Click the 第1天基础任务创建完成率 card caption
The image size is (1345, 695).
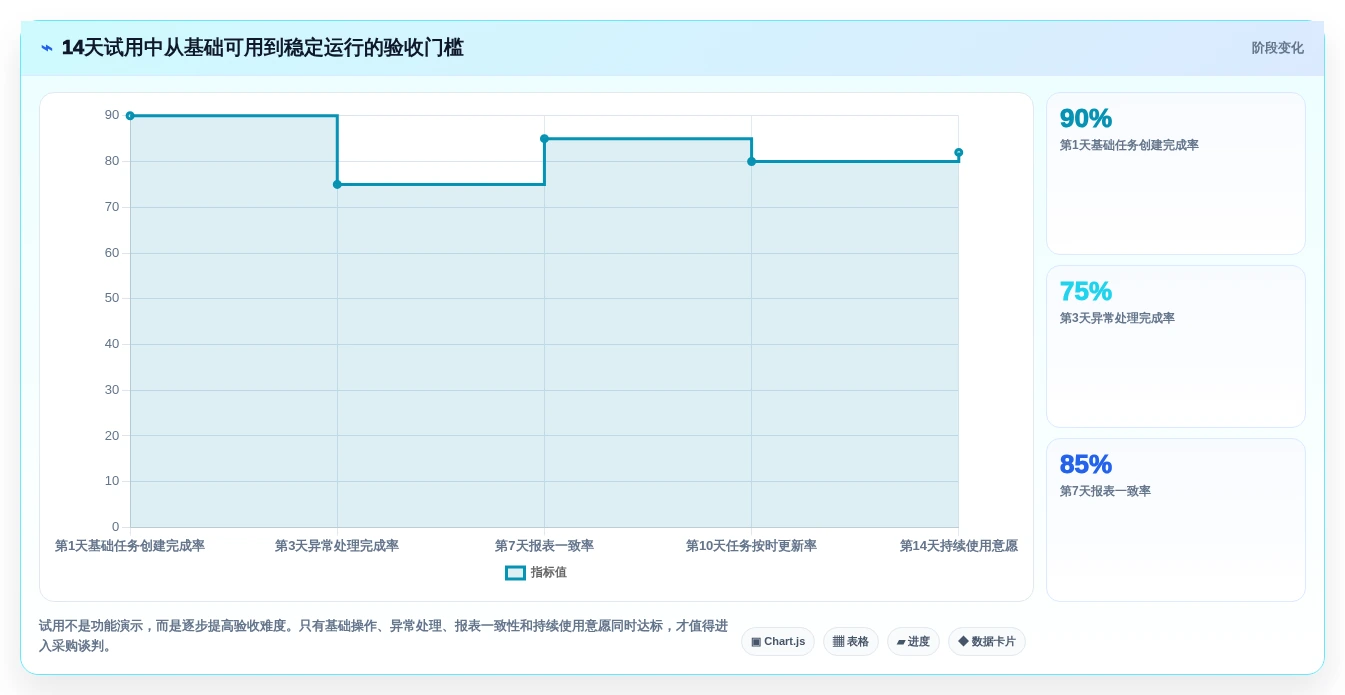1129,146
